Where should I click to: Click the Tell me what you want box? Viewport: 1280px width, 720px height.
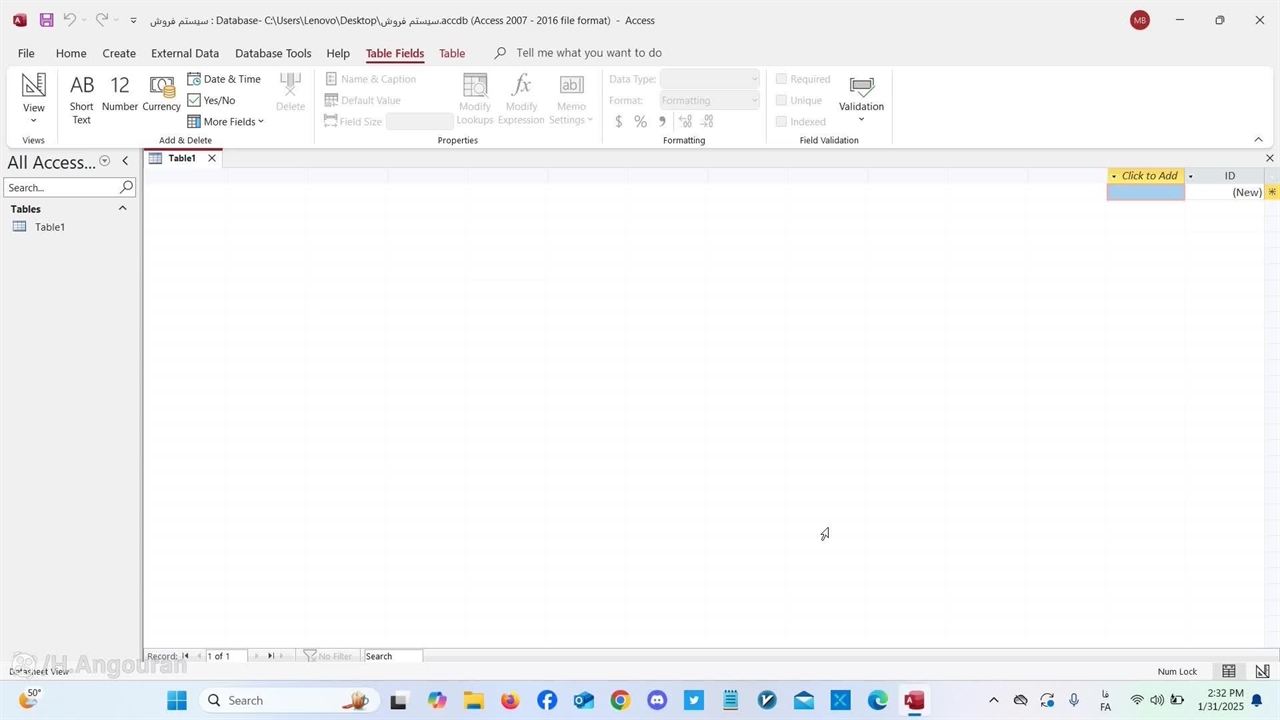[588, 53]
